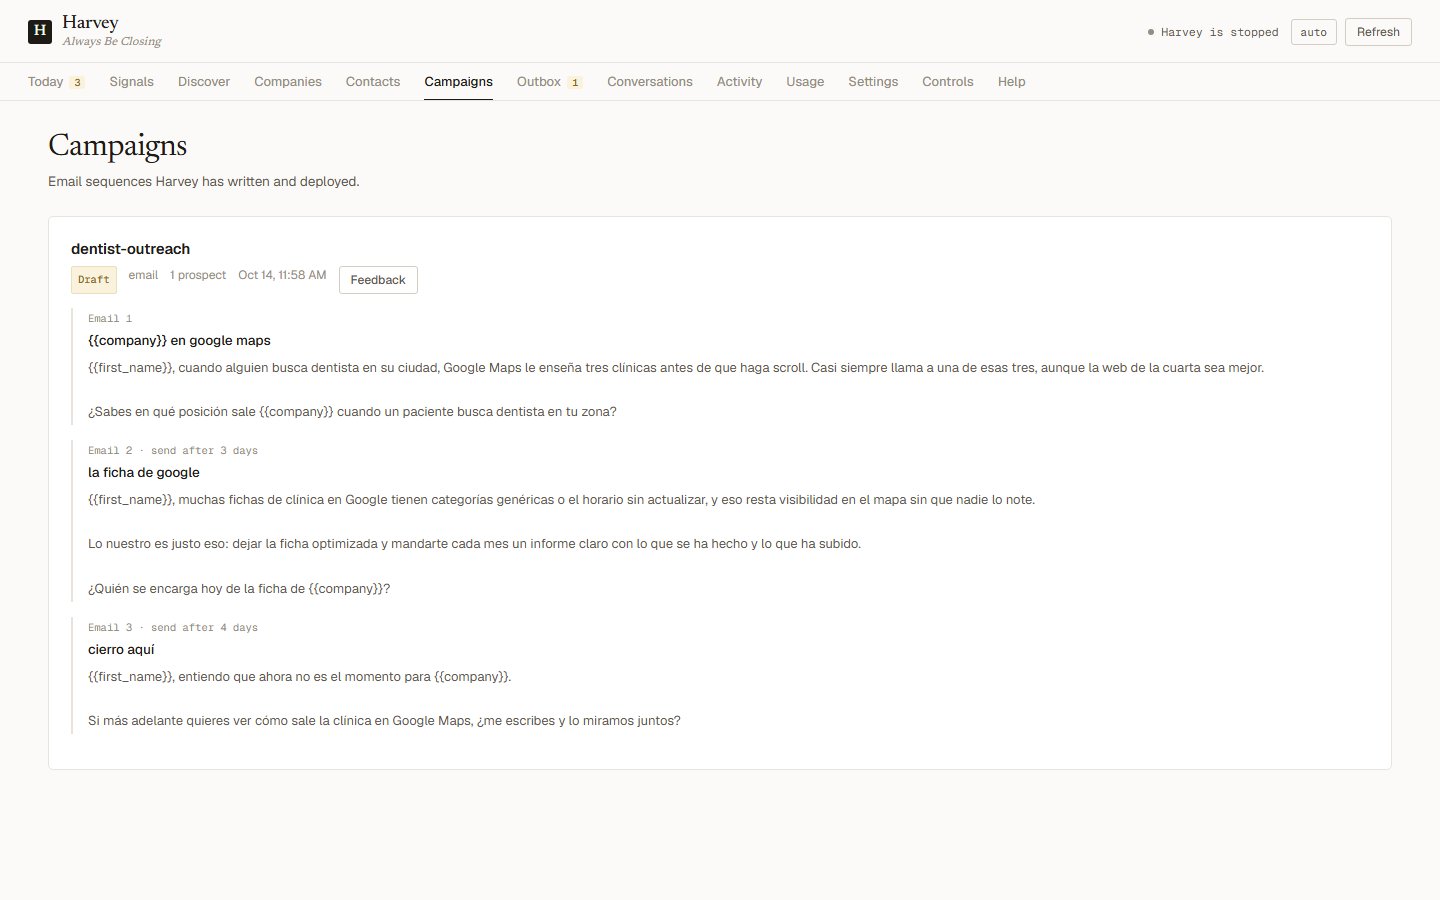Click the 'Always Be Closing' tagline

coord(112,42)
